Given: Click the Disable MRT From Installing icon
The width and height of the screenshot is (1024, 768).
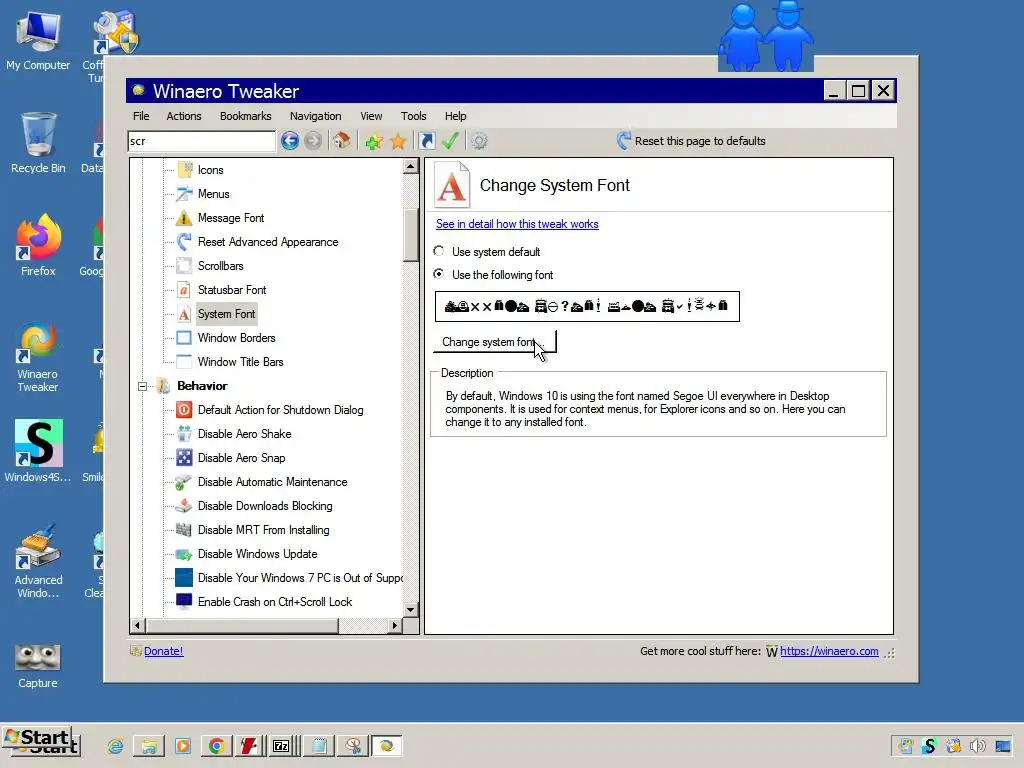Looking at the screenshot, I should [184, 530].
